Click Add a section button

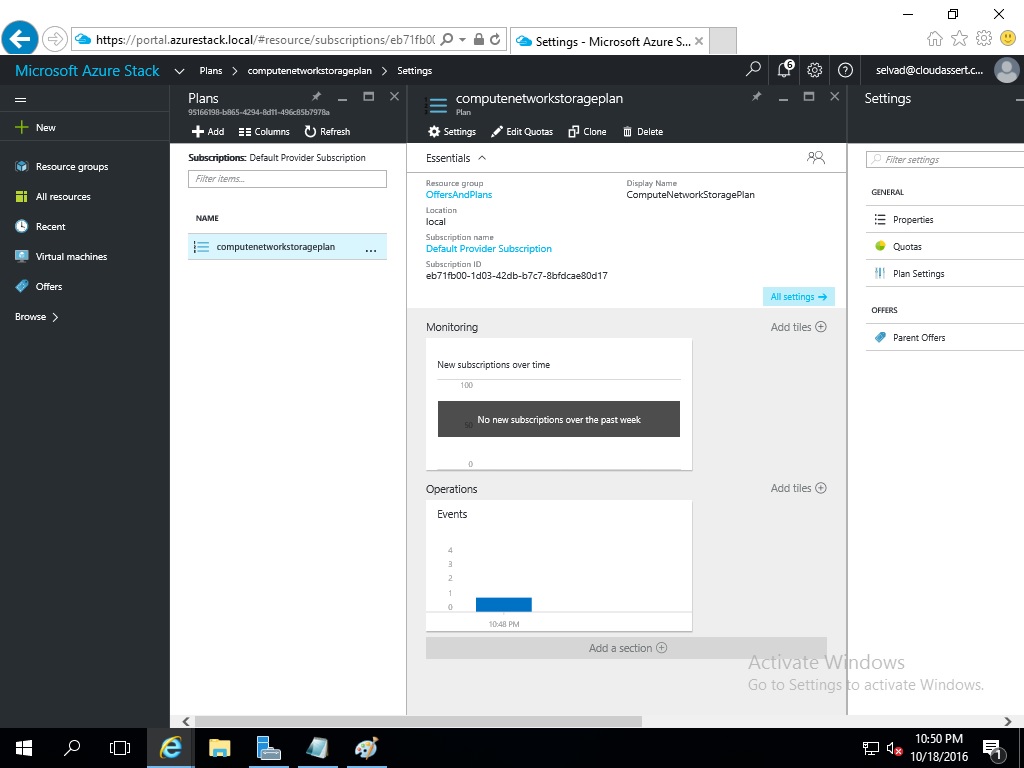[626, 648]
